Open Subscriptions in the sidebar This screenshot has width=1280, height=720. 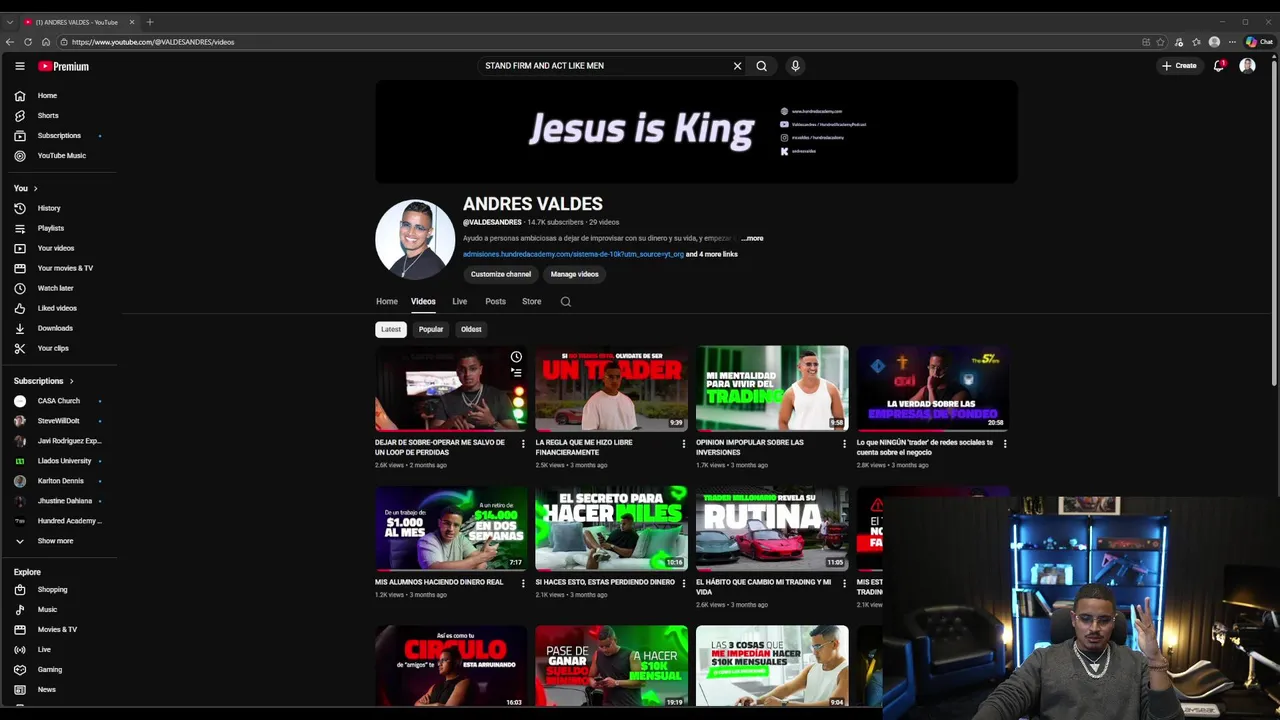(x=59, y=136)
